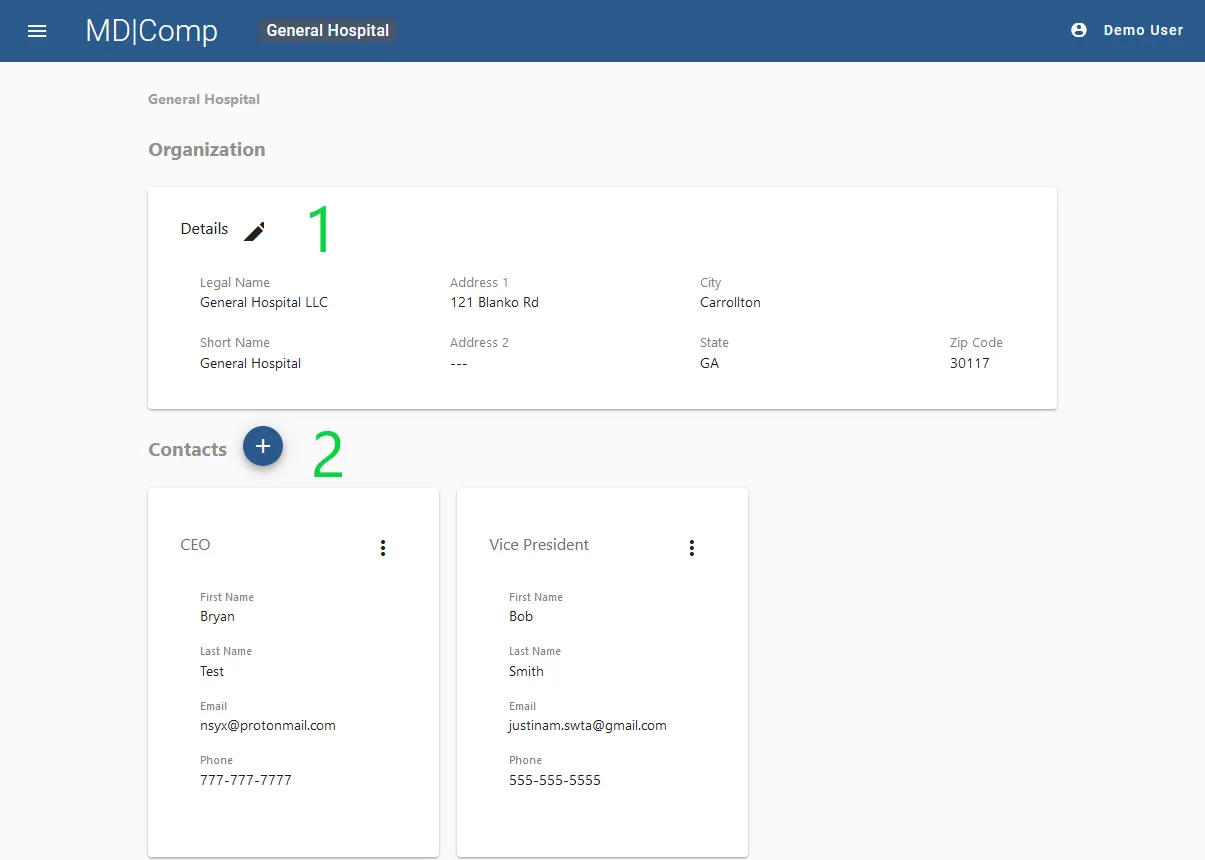Open the navigation drawer hamburger icon
Screen dimensions: 1205x860
[x=37, y=31]
